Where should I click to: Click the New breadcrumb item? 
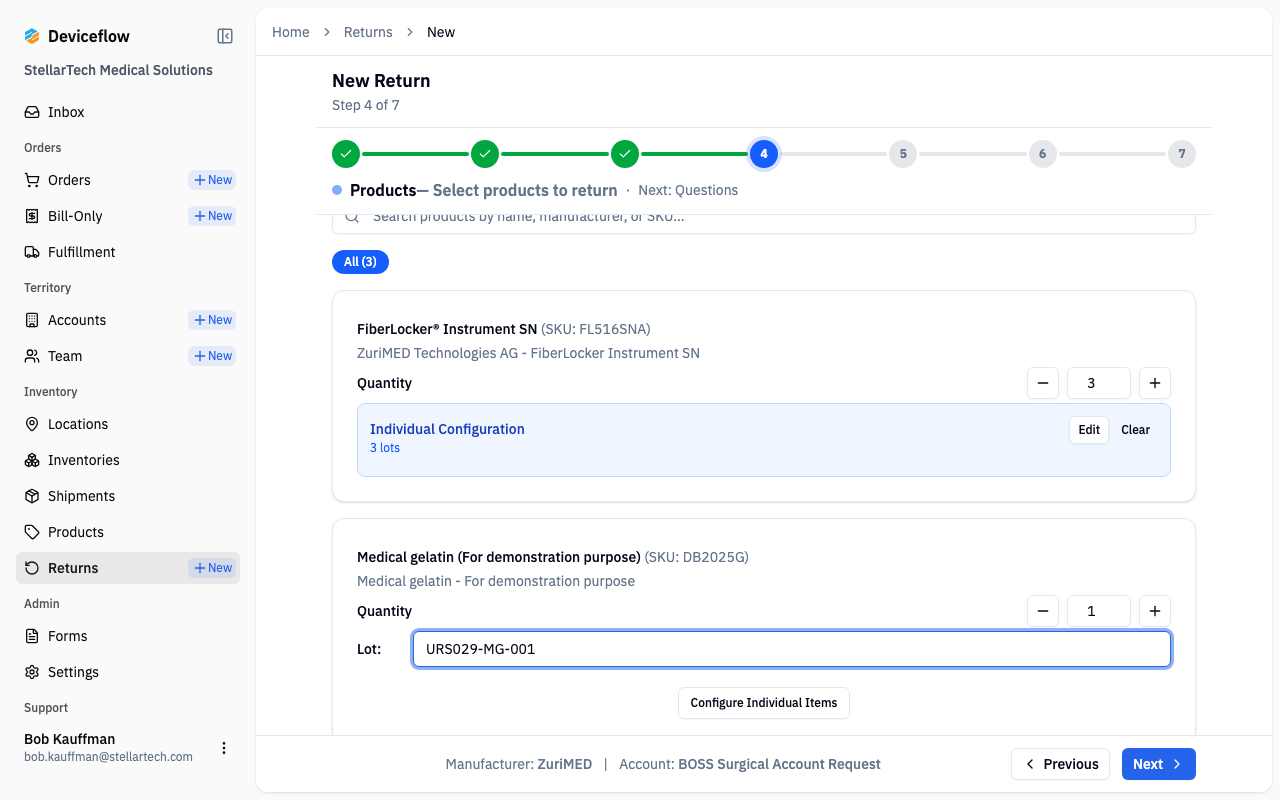tap(441, 32)
